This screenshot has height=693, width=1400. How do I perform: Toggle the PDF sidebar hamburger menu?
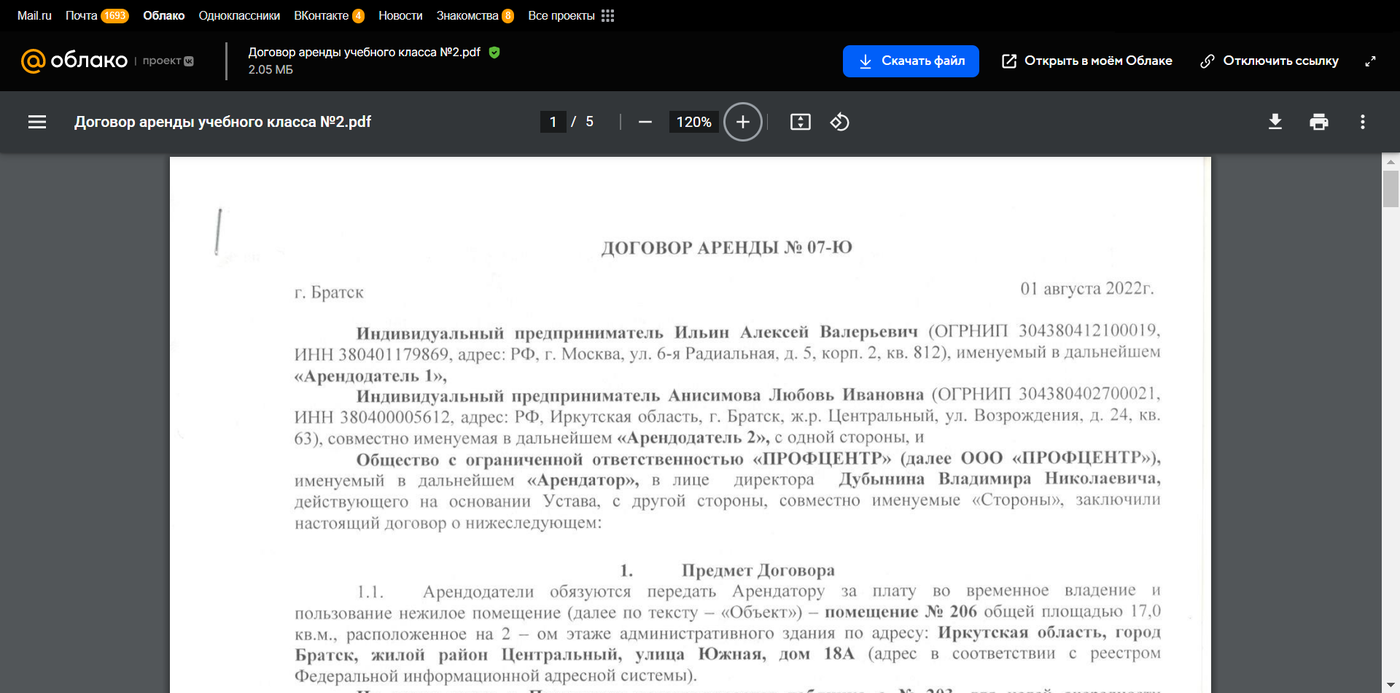[37, 122]
